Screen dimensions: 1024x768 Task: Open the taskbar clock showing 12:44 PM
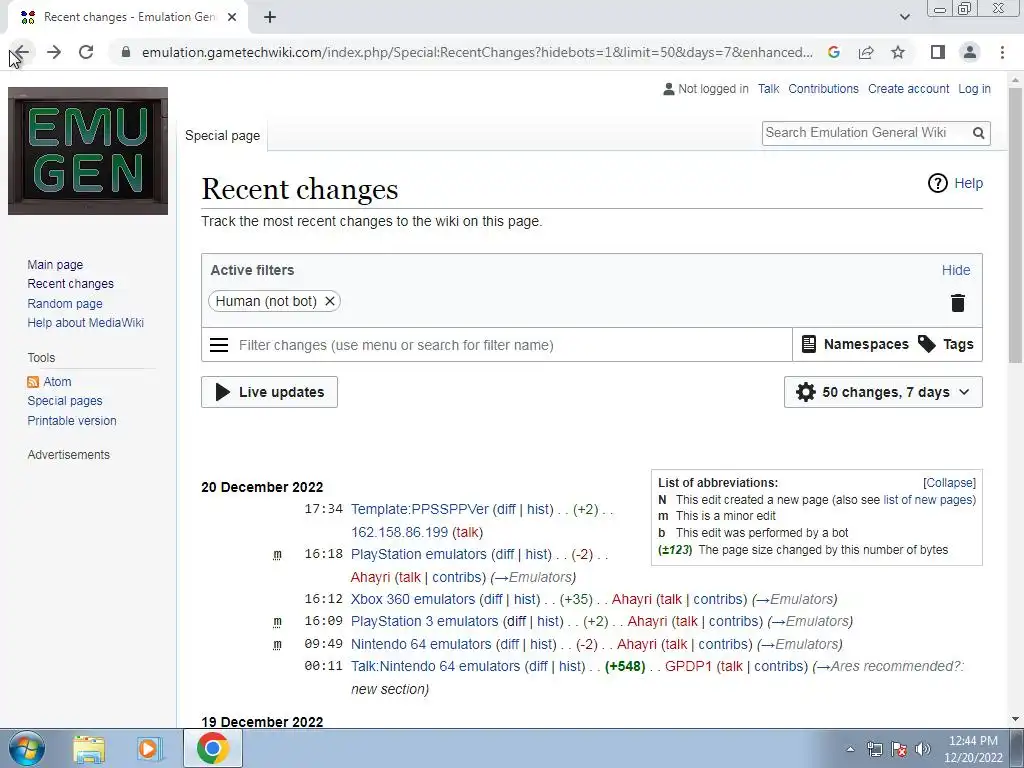point(973,749)
